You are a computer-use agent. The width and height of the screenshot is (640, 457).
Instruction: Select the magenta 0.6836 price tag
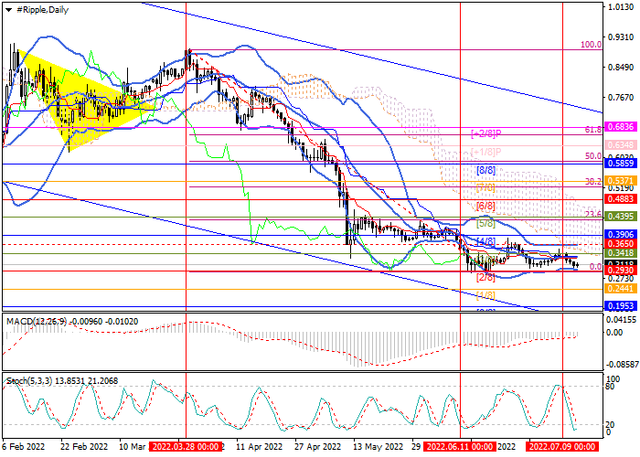tap(621, 130)
